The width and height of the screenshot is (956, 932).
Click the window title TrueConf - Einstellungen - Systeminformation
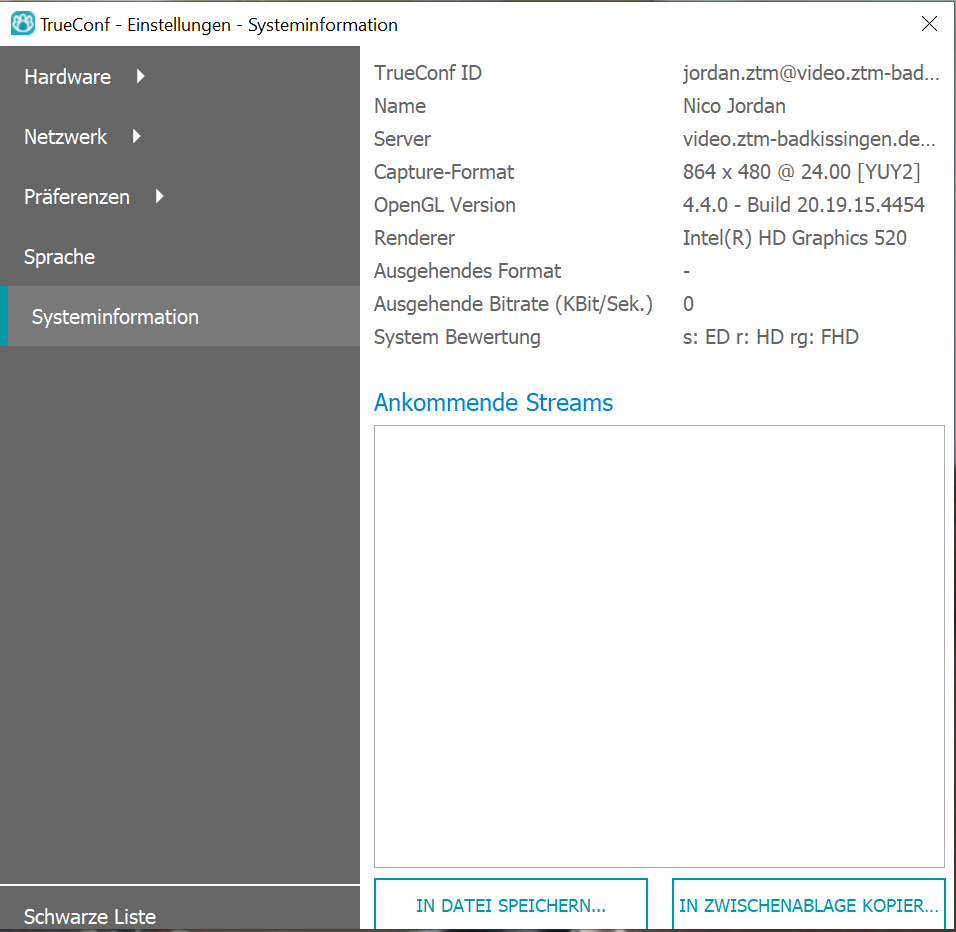219,24
